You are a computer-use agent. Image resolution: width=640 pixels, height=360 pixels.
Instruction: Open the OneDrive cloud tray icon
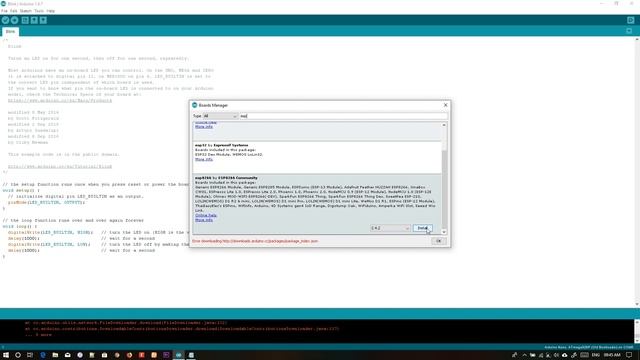click(564, 355)
